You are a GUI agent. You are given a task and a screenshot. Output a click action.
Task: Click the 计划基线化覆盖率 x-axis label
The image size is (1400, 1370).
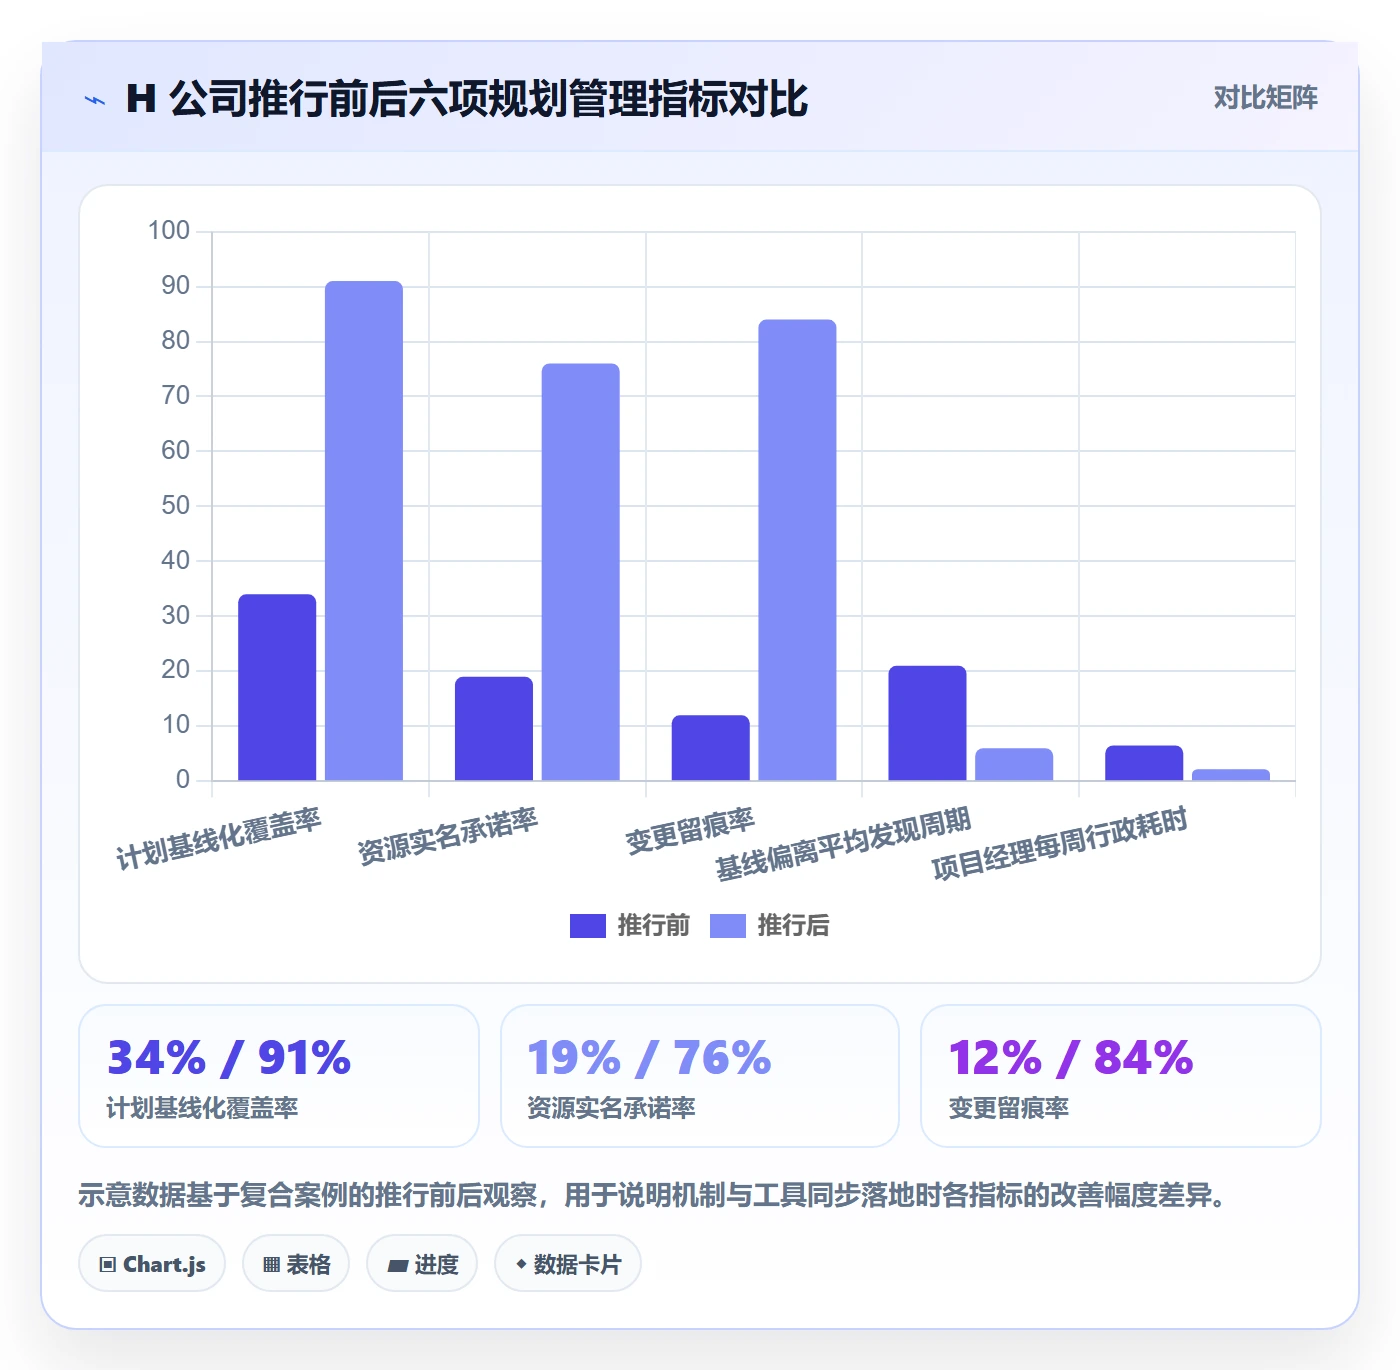coord(218,839)
